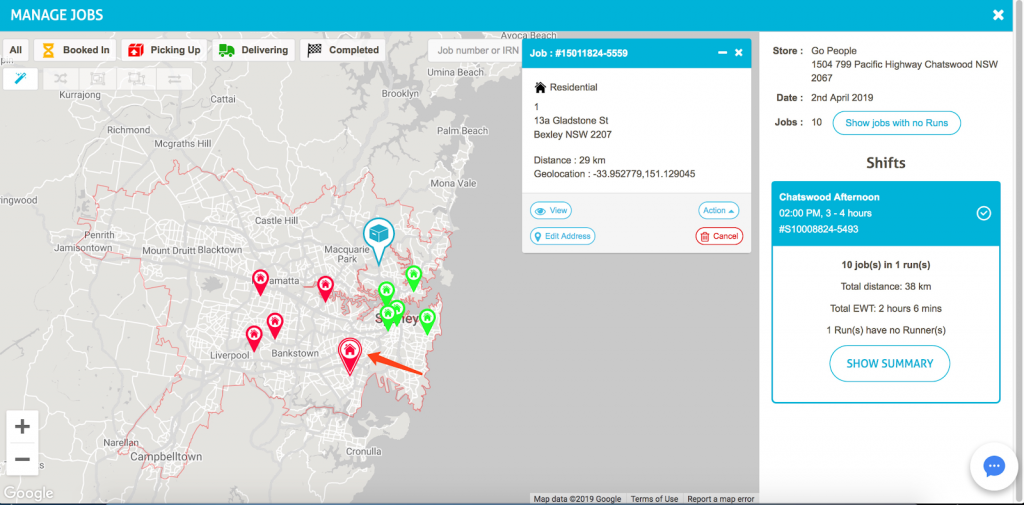Click the Job number or IRN search field
This screenshot has height=505, width=1024.
(475, 50)
